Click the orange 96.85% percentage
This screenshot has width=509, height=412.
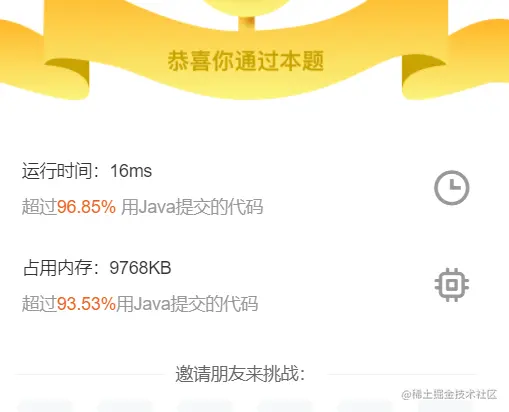coord(86,207)
